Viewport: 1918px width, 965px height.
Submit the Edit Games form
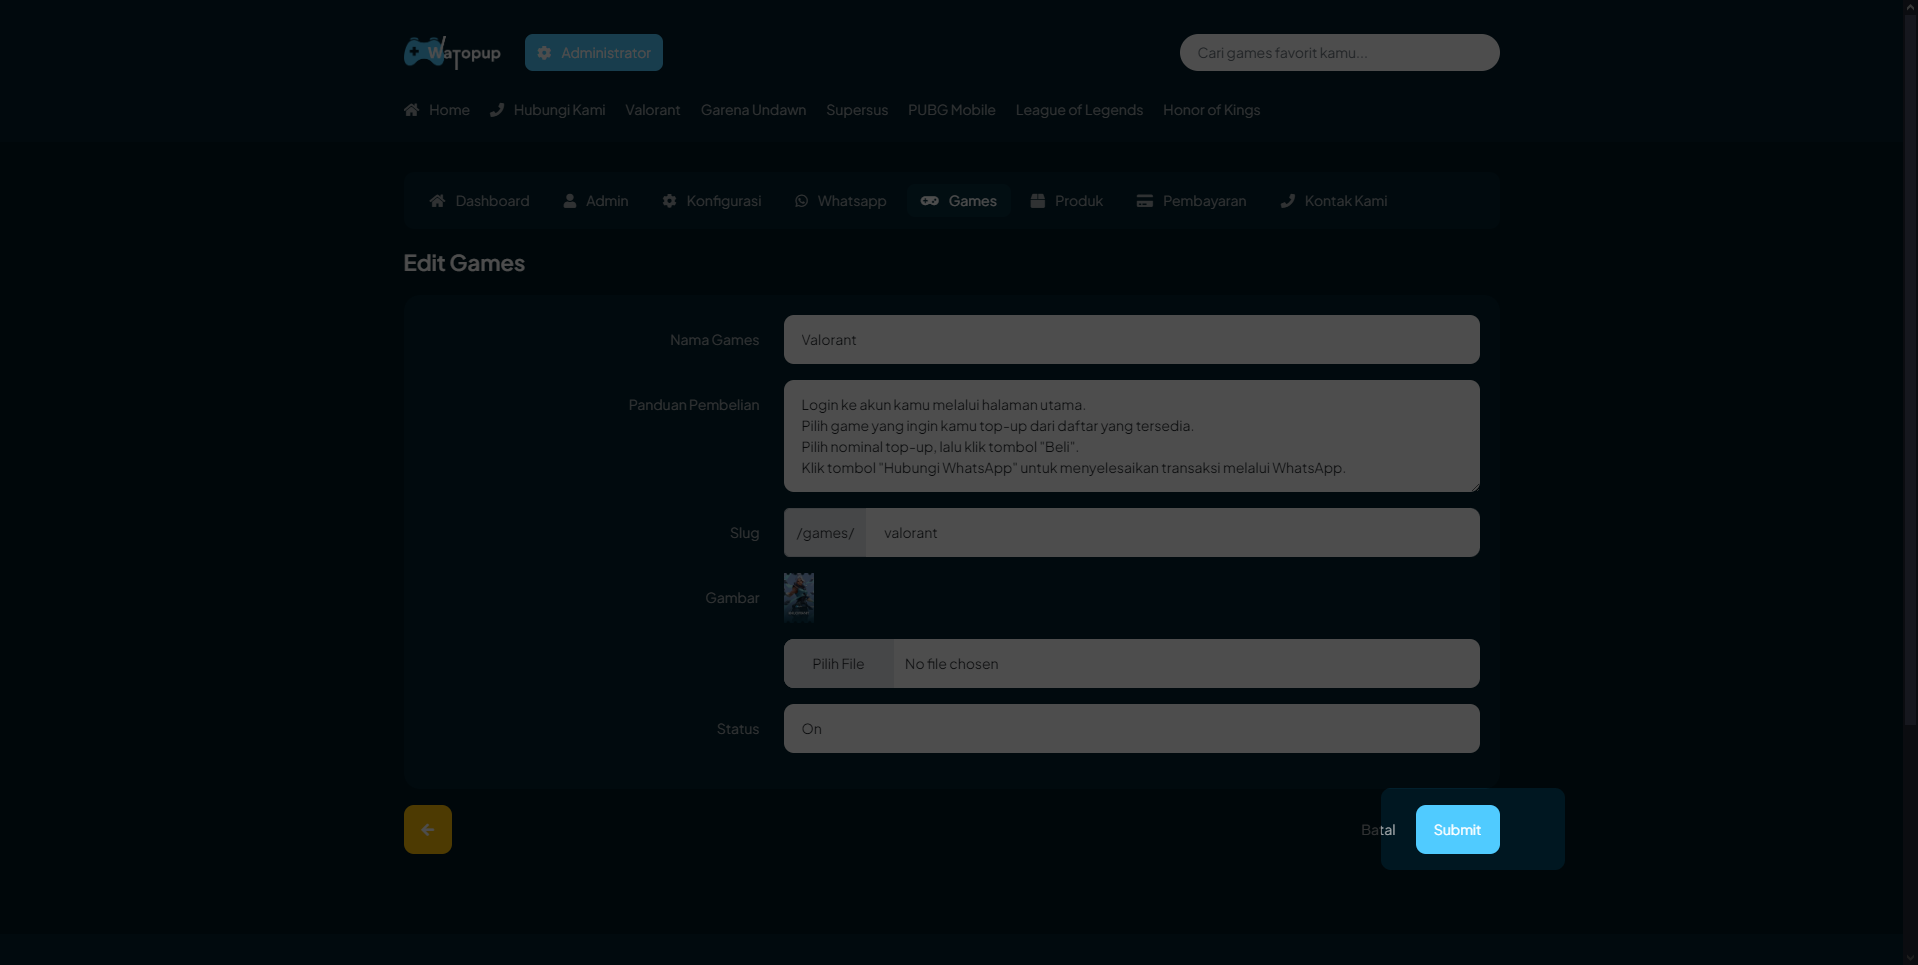pyautogui.click(x=1457, y=830)
